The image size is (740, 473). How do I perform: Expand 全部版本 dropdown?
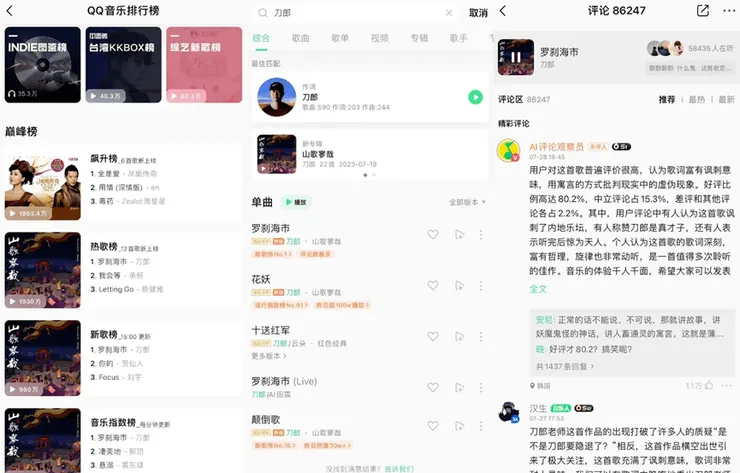[x=467, y=202]
